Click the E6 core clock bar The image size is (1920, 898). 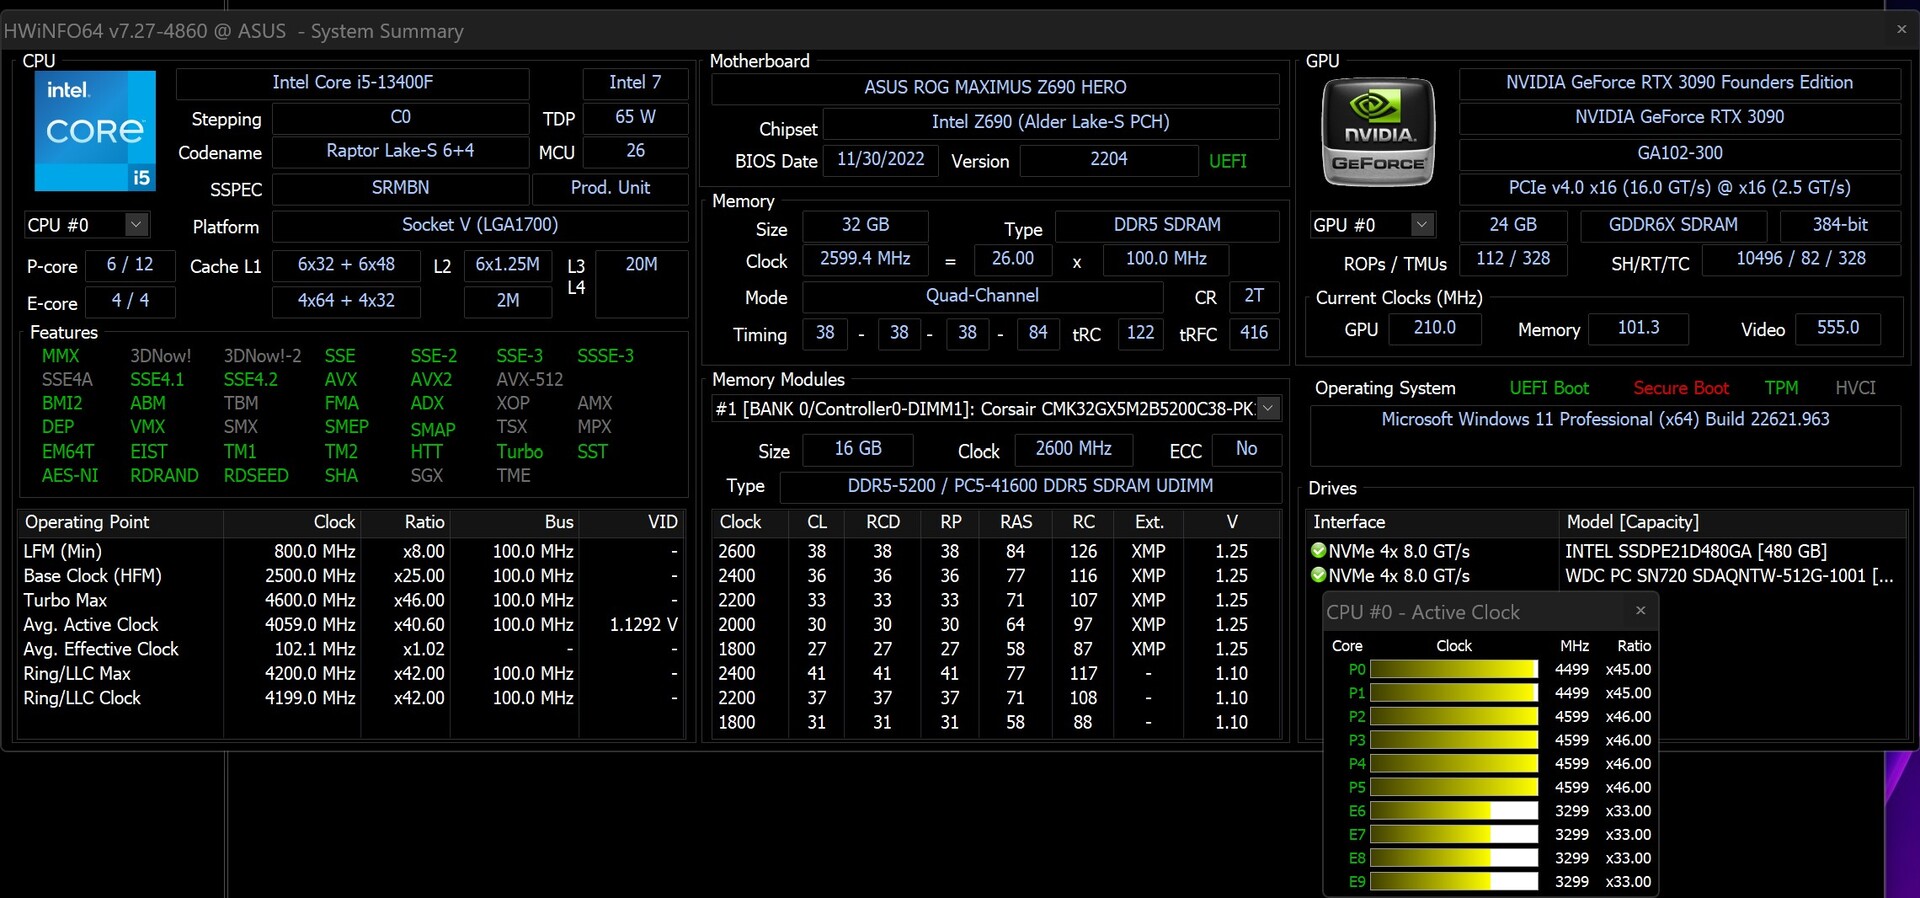1453,811
